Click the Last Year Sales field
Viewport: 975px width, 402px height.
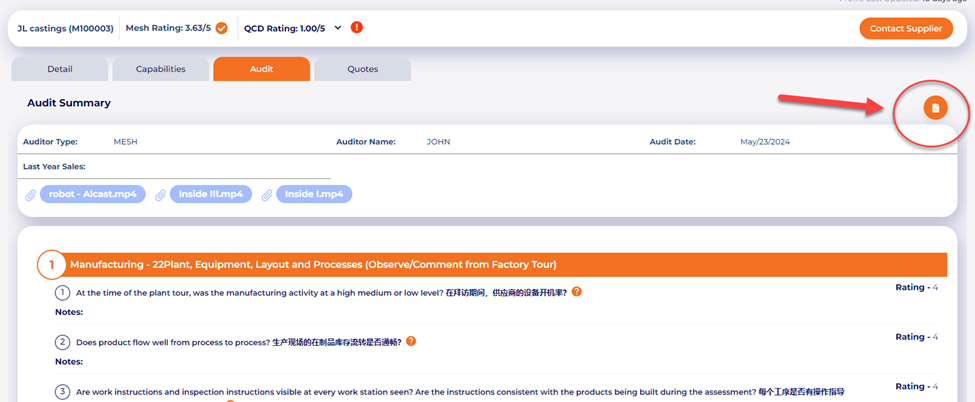click(x=200, y=167)
